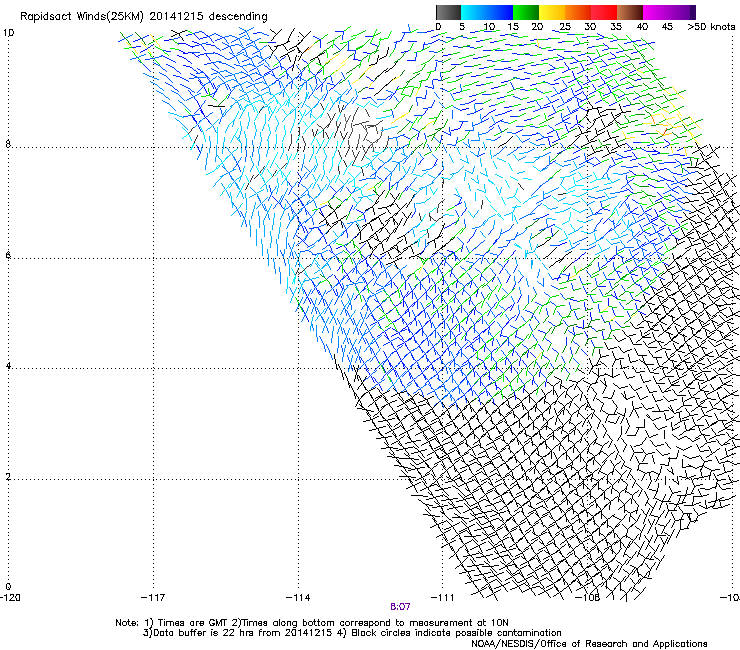Click the yellow 20-25 knots legend band
The width and height of the screenshot is (740, 650).
(x=552, y=12)
